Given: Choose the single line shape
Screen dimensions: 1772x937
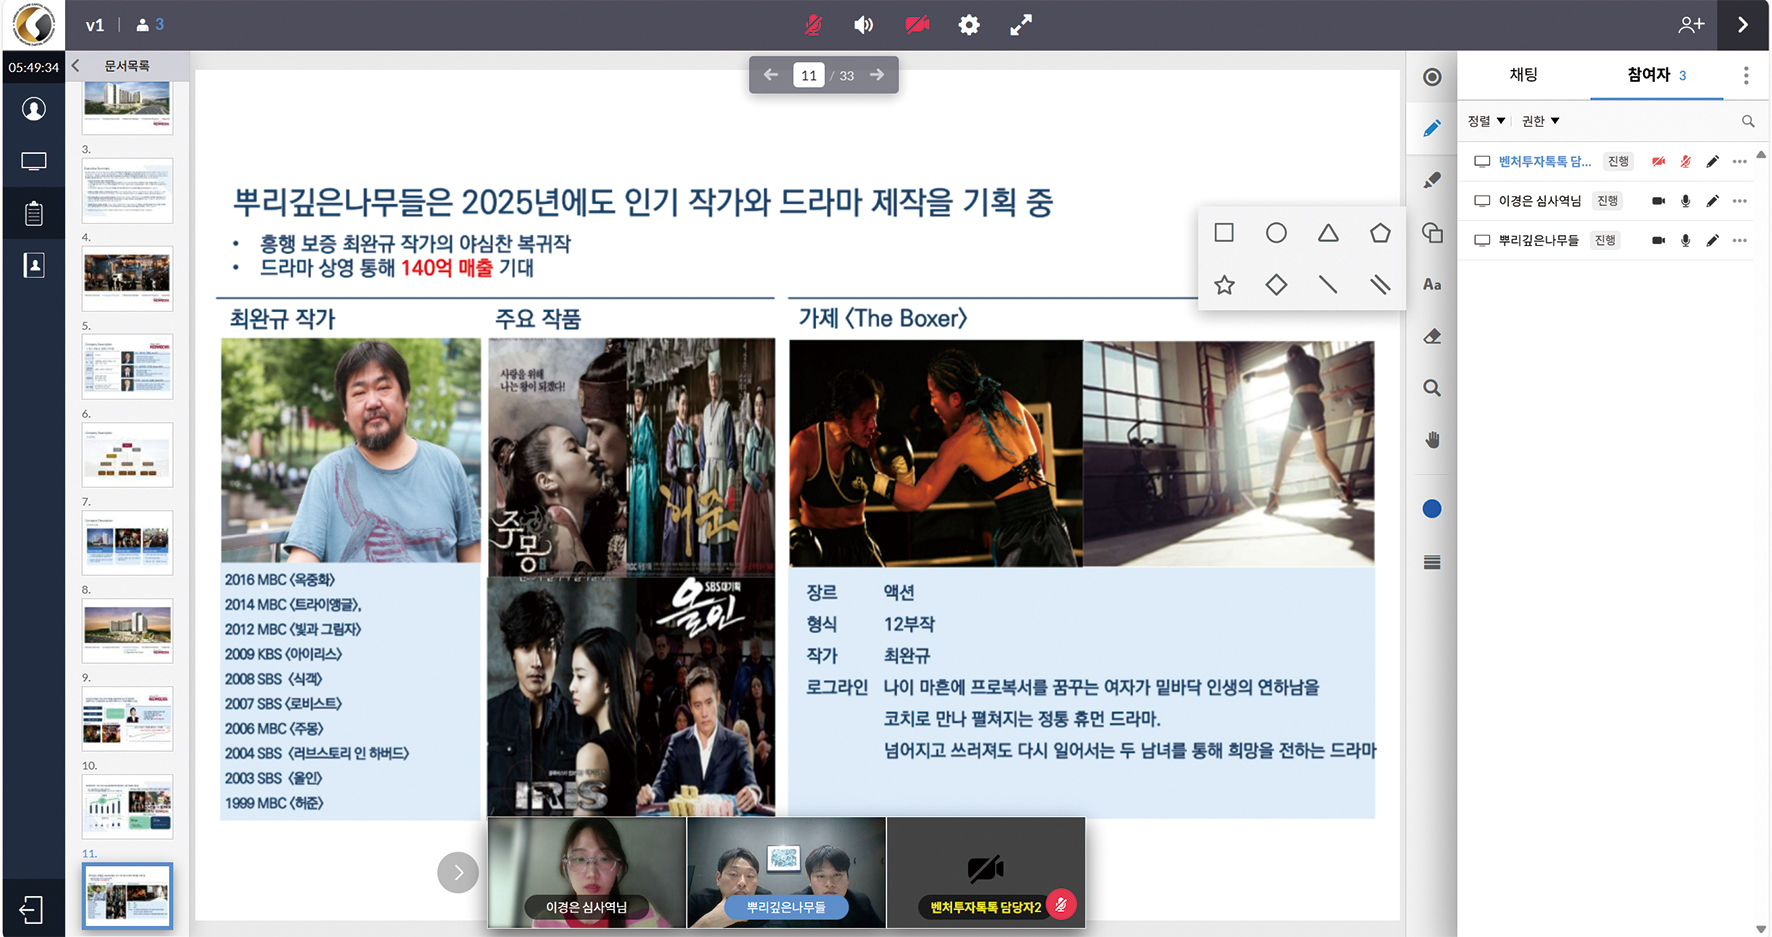Looking at the screenshot, I should 1328,285.
